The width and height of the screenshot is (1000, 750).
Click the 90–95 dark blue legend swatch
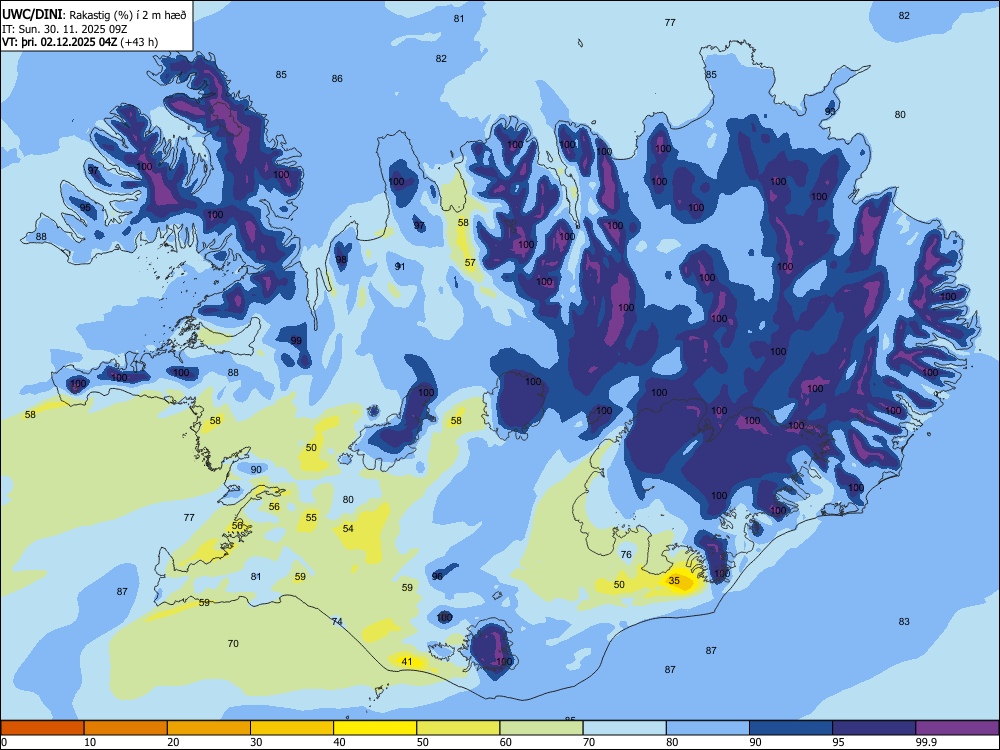coord(791,728)
